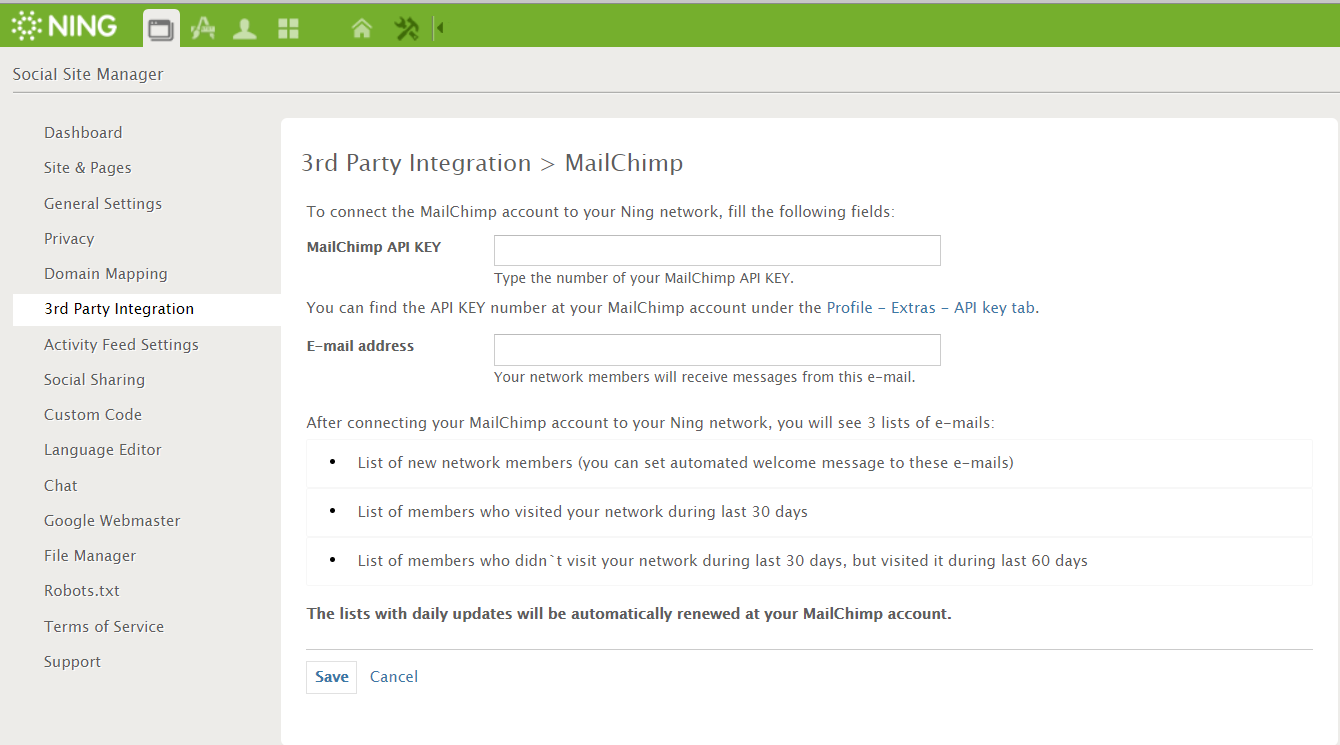Image resolution: width=1340 pixels, height=745 pixels.
Task: Click 'Type the number of your MailChimp' hint
Action: (644, 278)
